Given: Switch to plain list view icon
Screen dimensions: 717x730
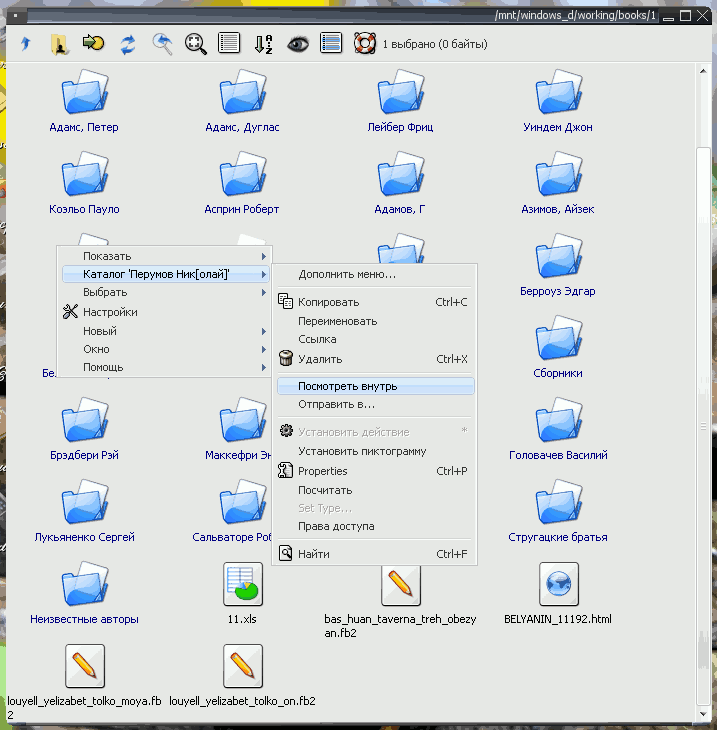Looking at the screenshot, I should pos(229,43).
